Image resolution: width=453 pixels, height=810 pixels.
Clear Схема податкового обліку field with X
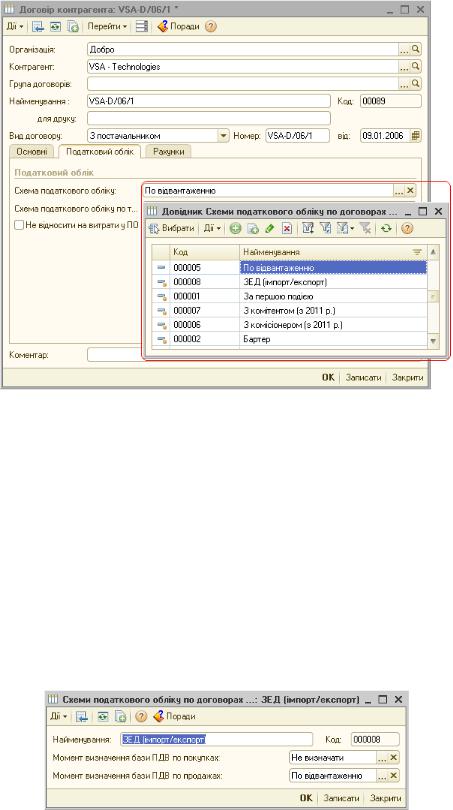tap(411, 191)
